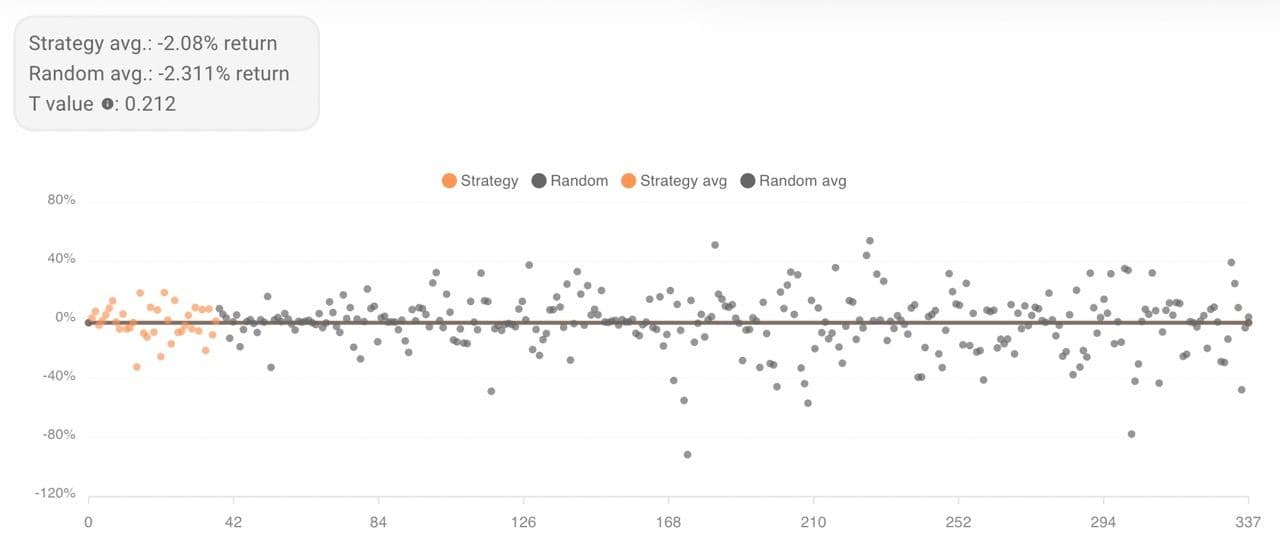Screen dimensions: 1280x552
Task: Click the -120% y-axis label
Action: [x=57, y=494]
